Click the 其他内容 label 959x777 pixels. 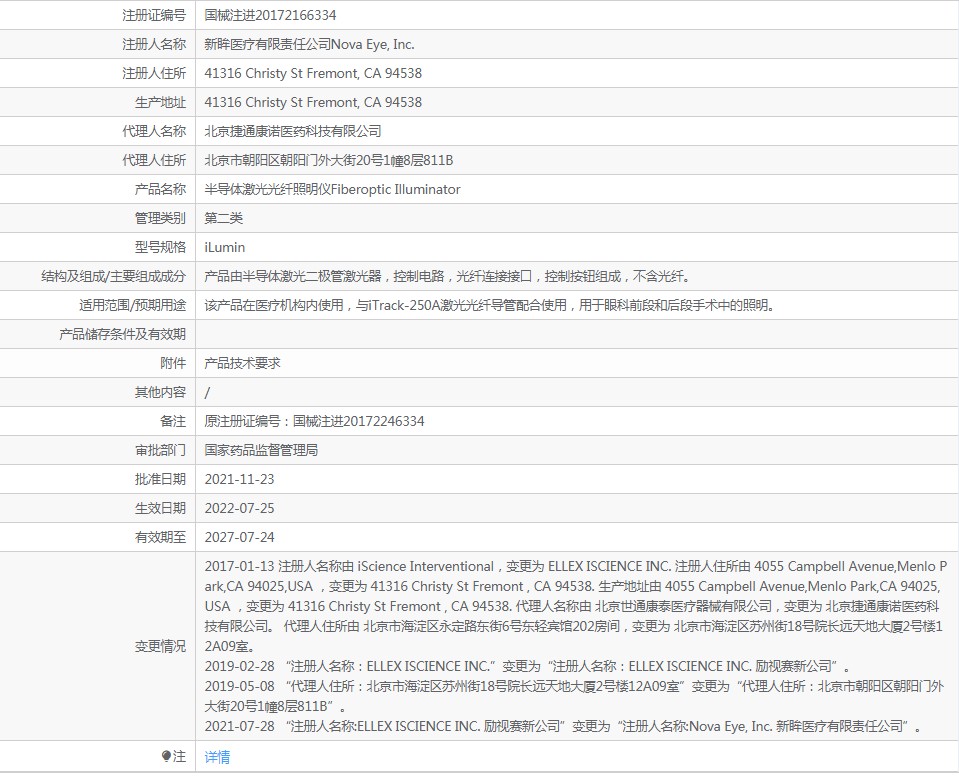pos(160,392)
